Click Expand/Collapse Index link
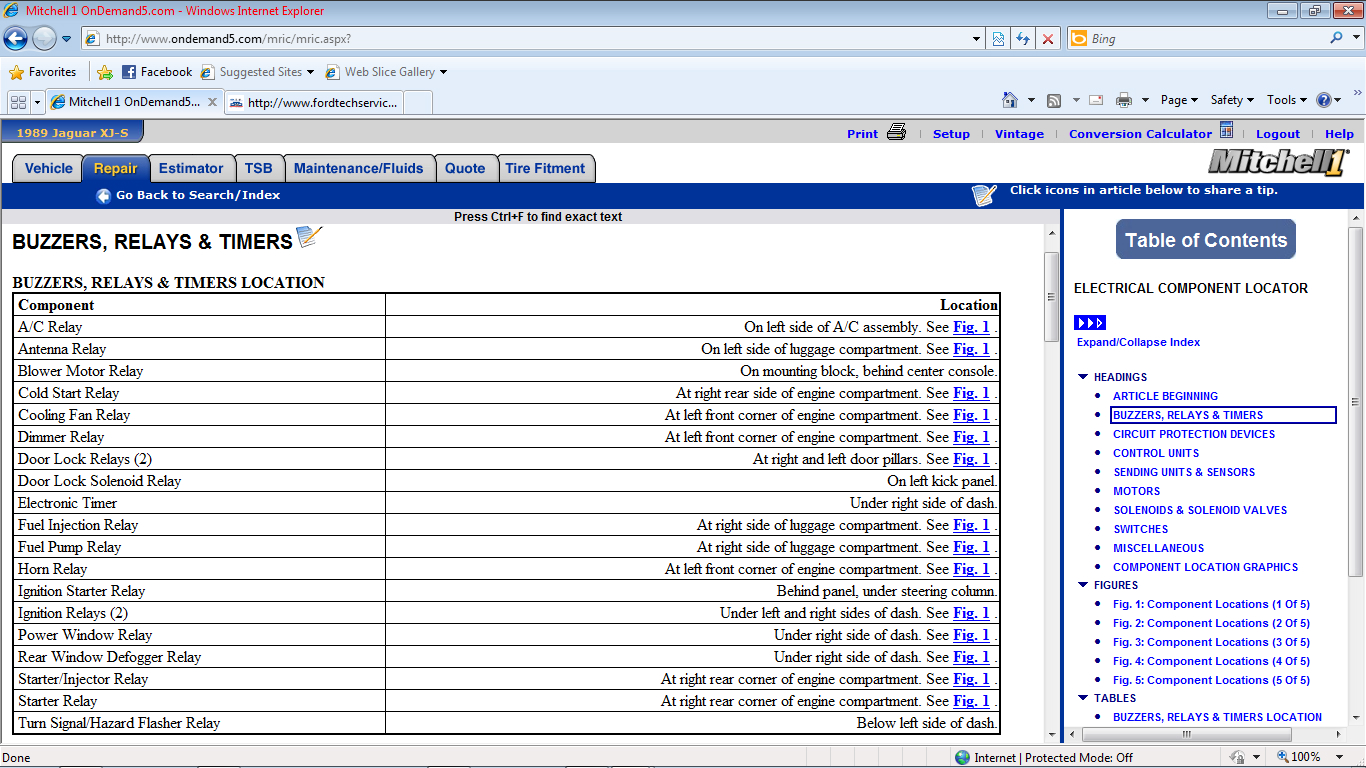The image size is (1366, 768). (x=1138, y=342)
